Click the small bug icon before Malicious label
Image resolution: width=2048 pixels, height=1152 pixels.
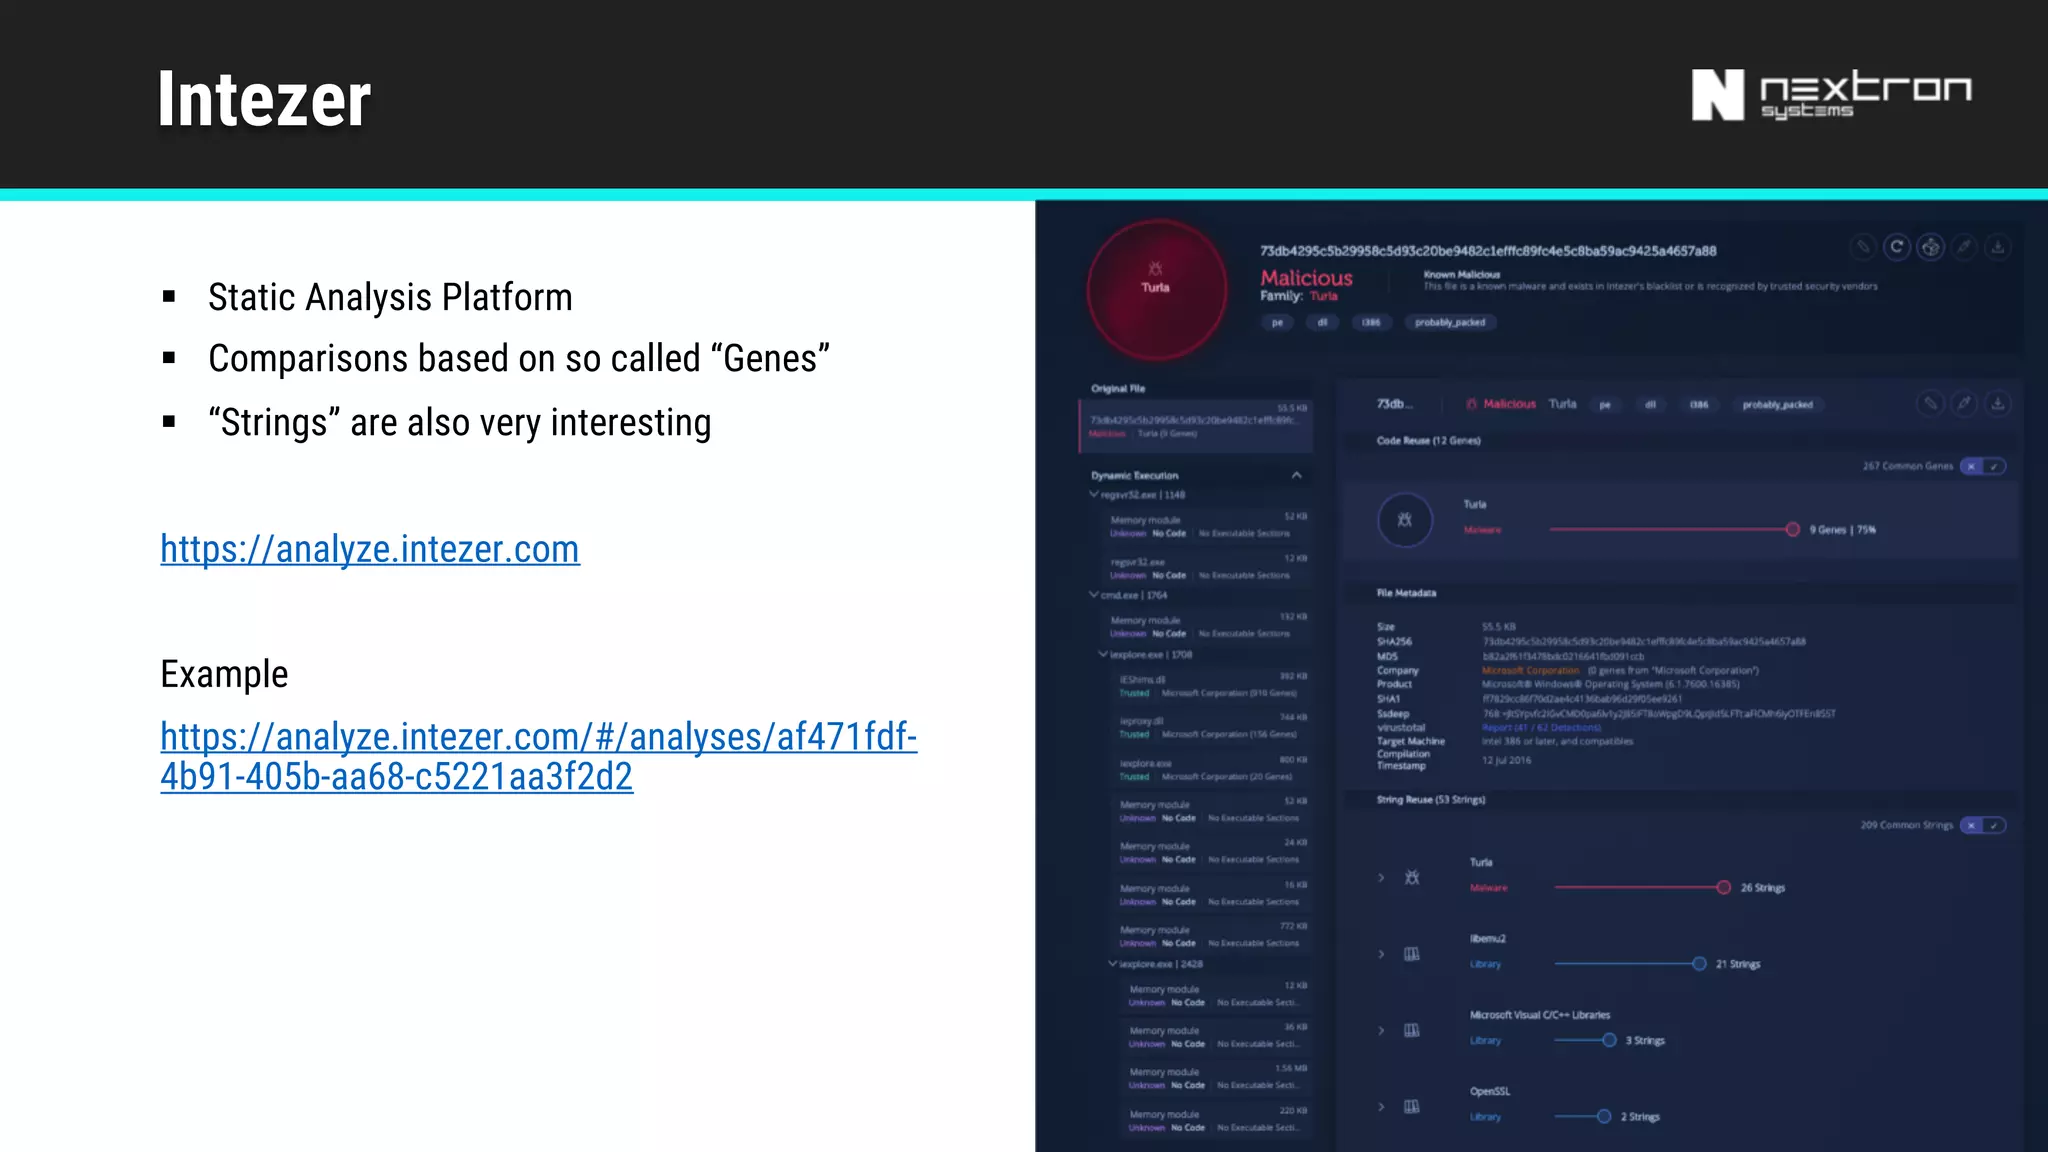pyautogui.click(x=1471, y=404)
